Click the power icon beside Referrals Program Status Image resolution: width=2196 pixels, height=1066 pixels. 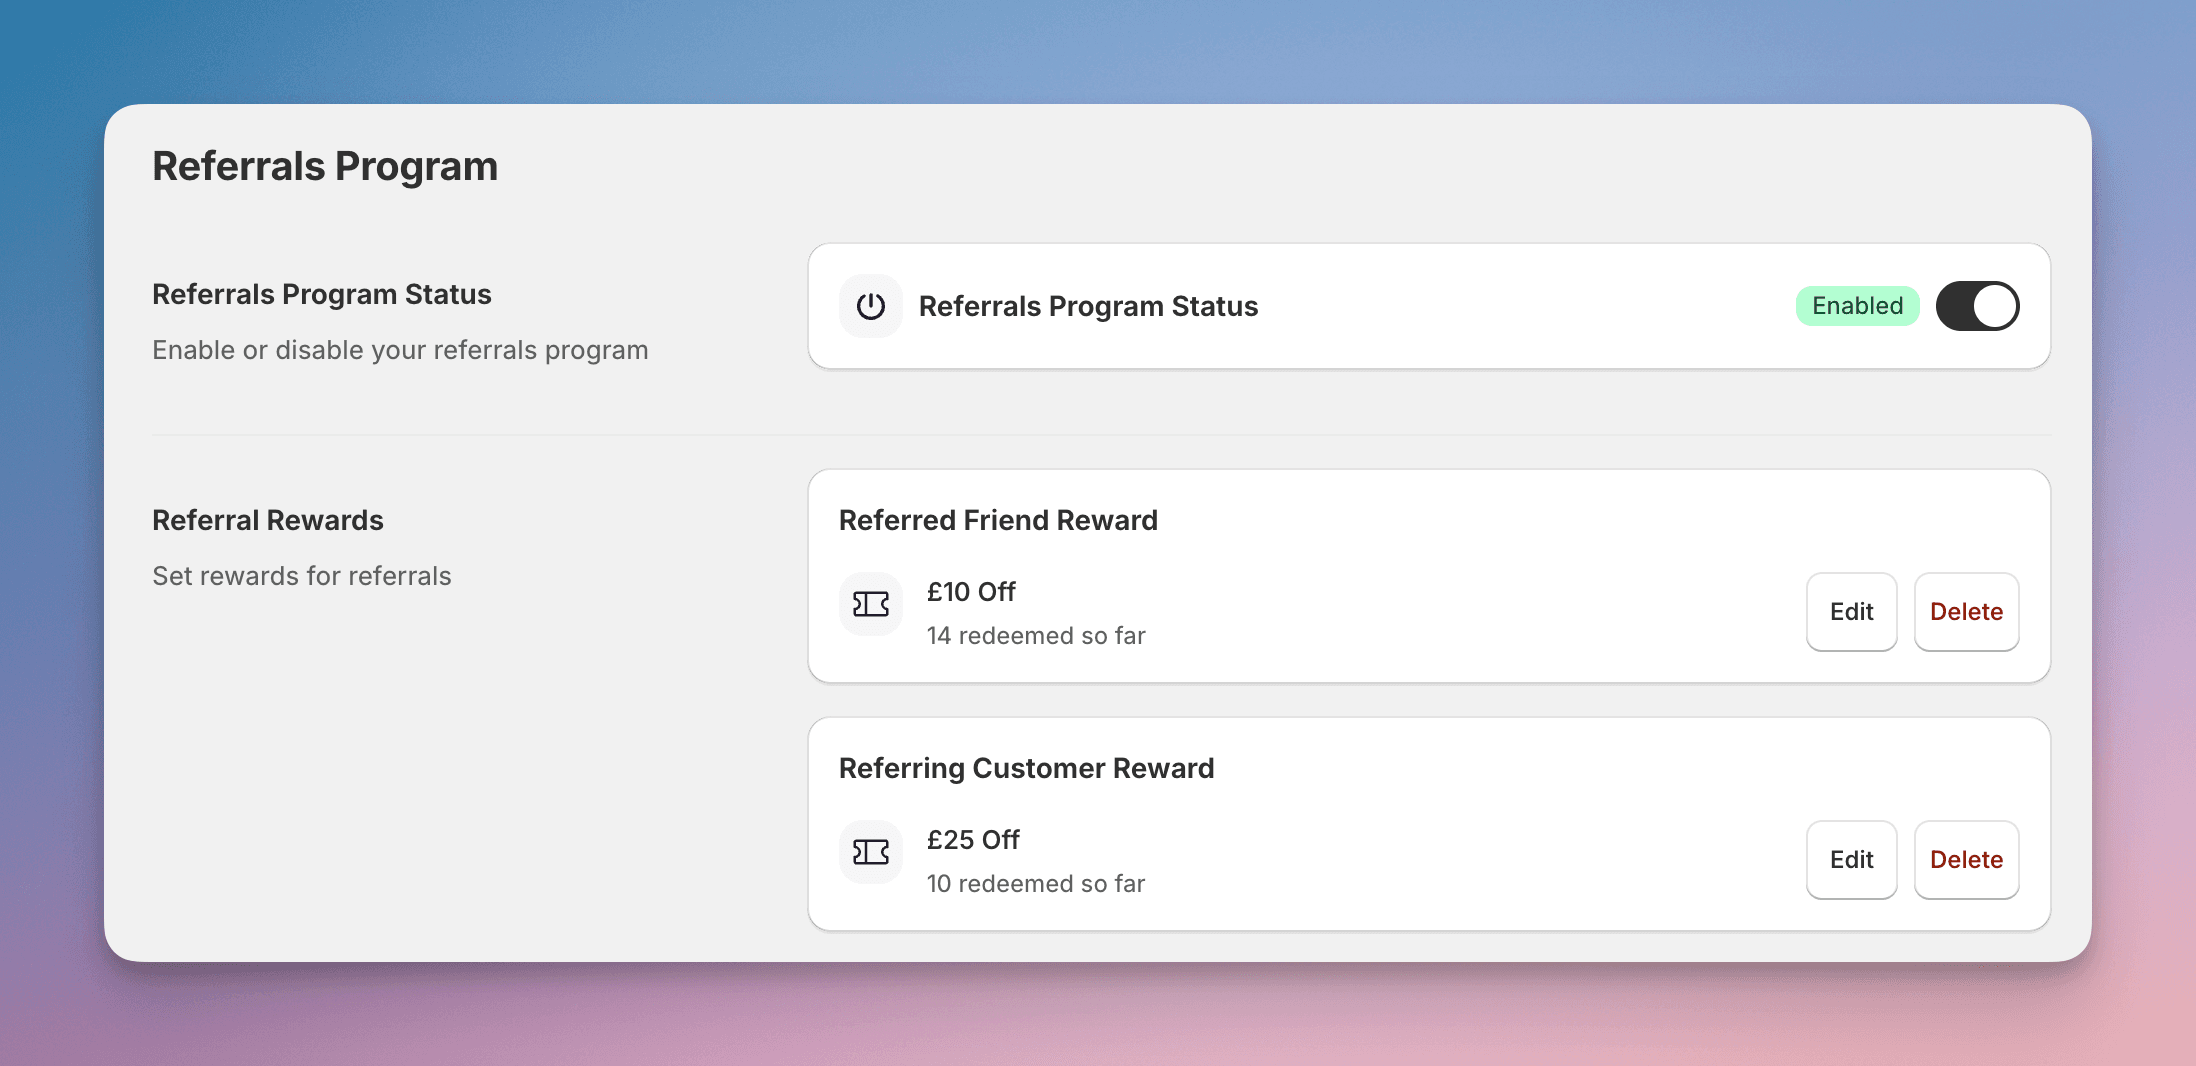(870, 306)
